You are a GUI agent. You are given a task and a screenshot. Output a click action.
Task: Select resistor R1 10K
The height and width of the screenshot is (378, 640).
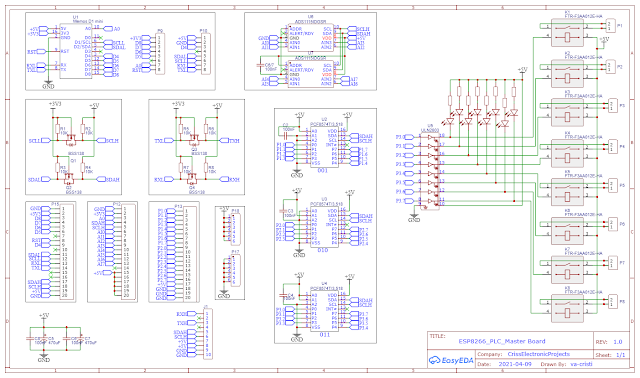[57, 129]
